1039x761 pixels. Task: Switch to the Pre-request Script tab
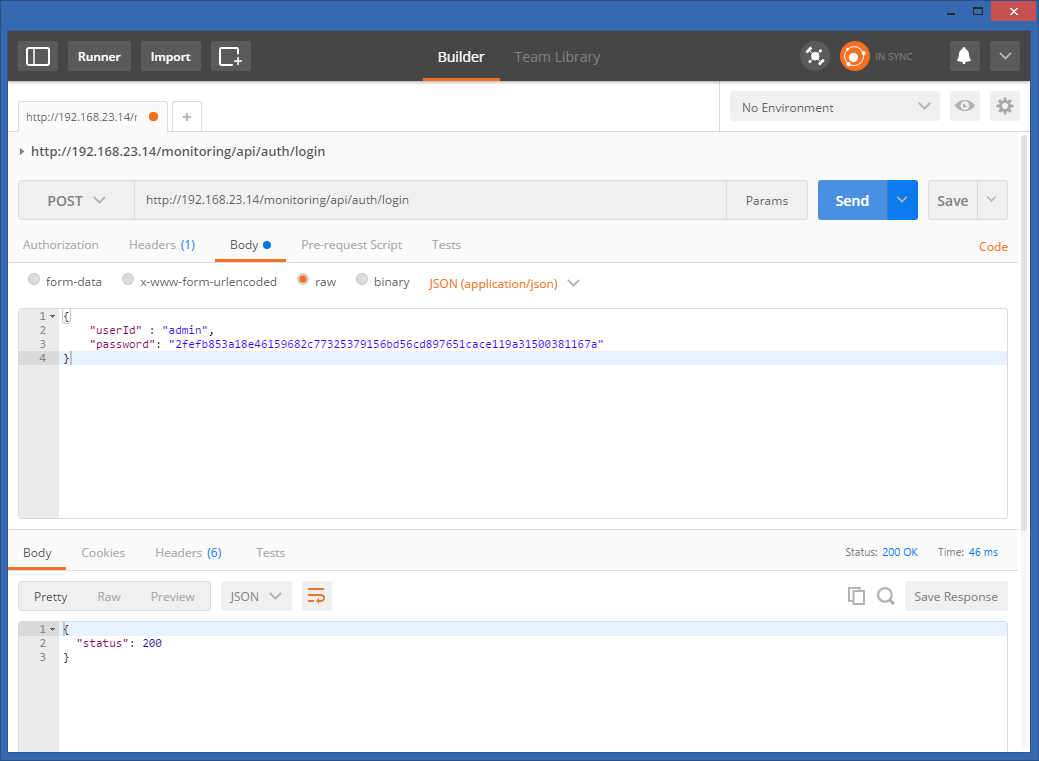pos(351,245)
